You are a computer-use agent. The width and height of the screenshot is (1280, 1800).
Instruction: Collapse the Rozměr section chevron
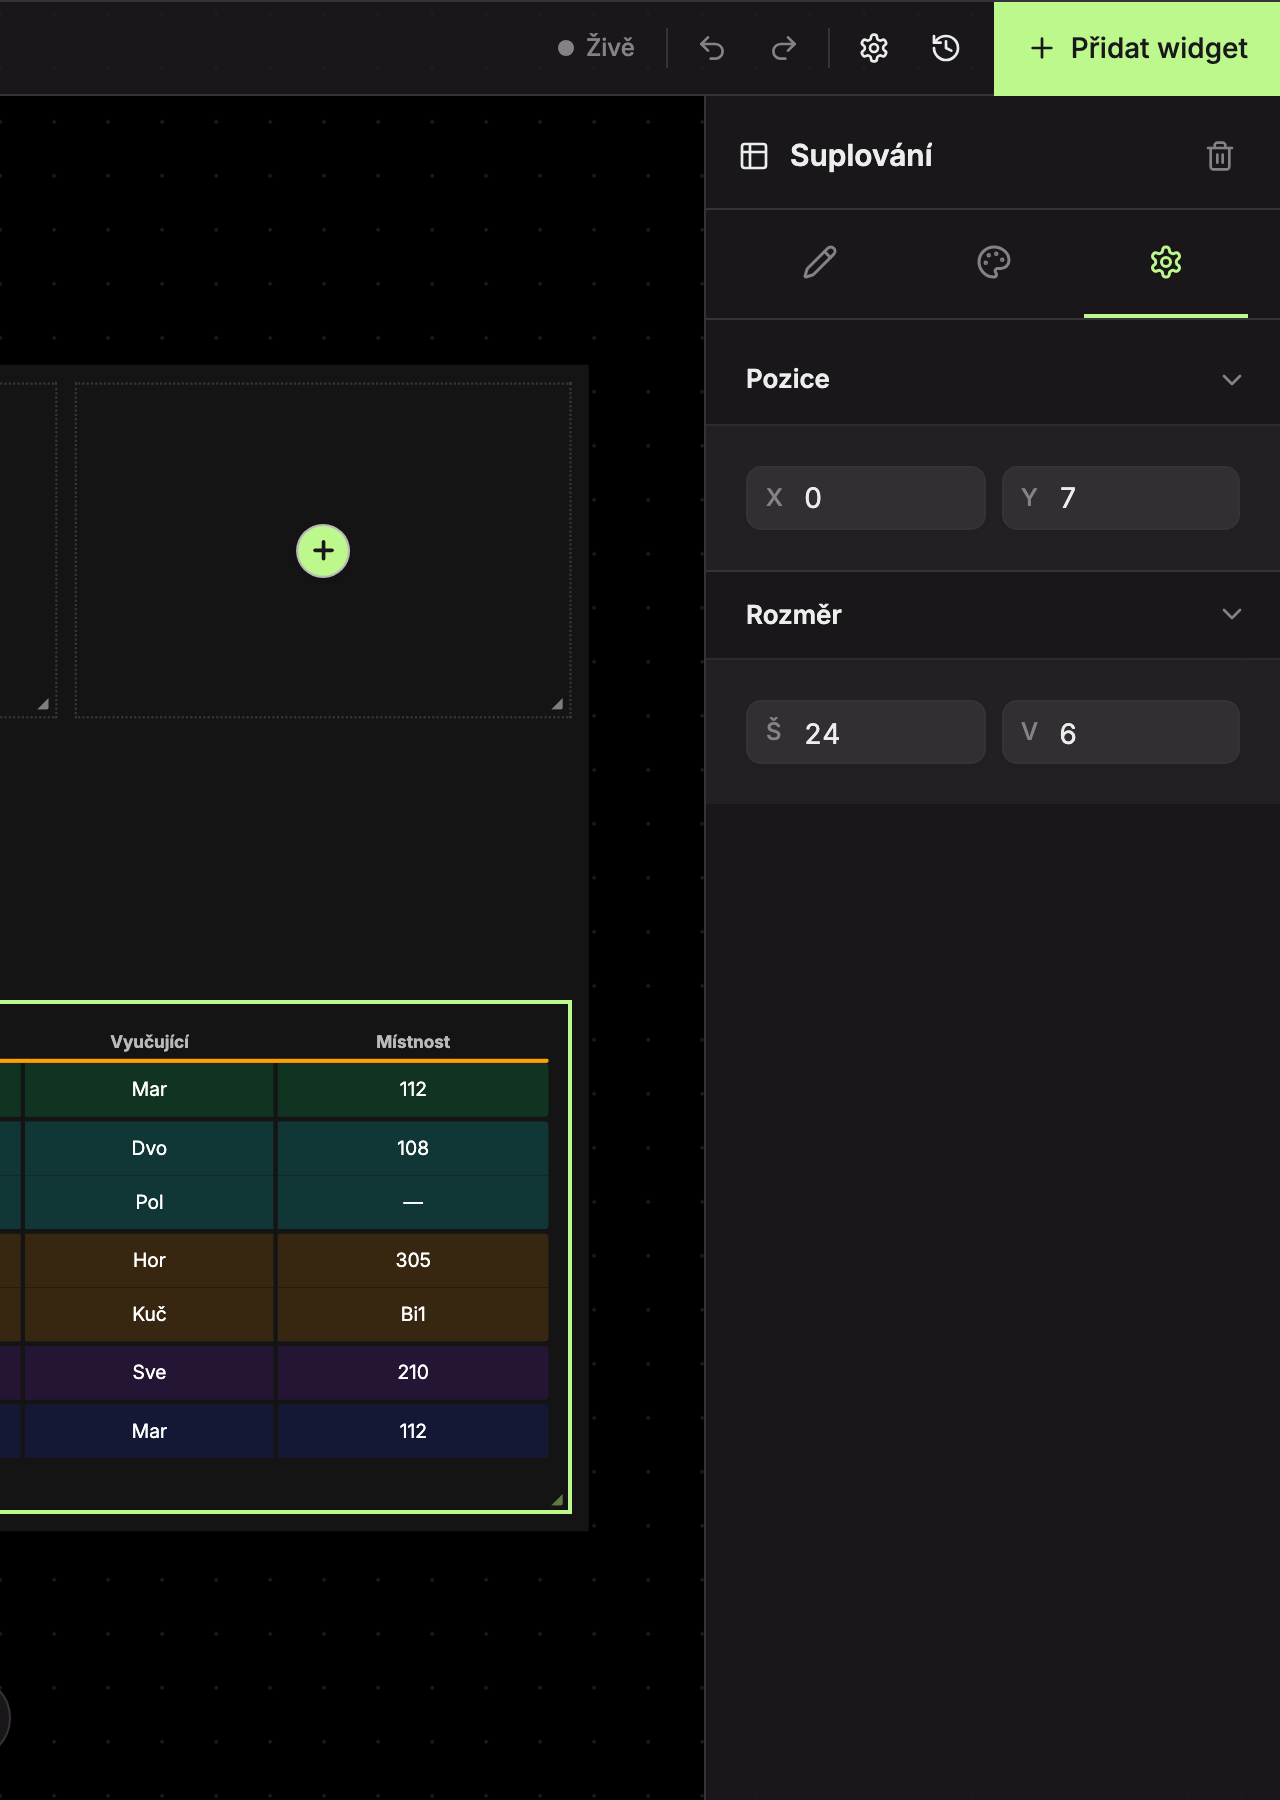tap(1232, 614)
